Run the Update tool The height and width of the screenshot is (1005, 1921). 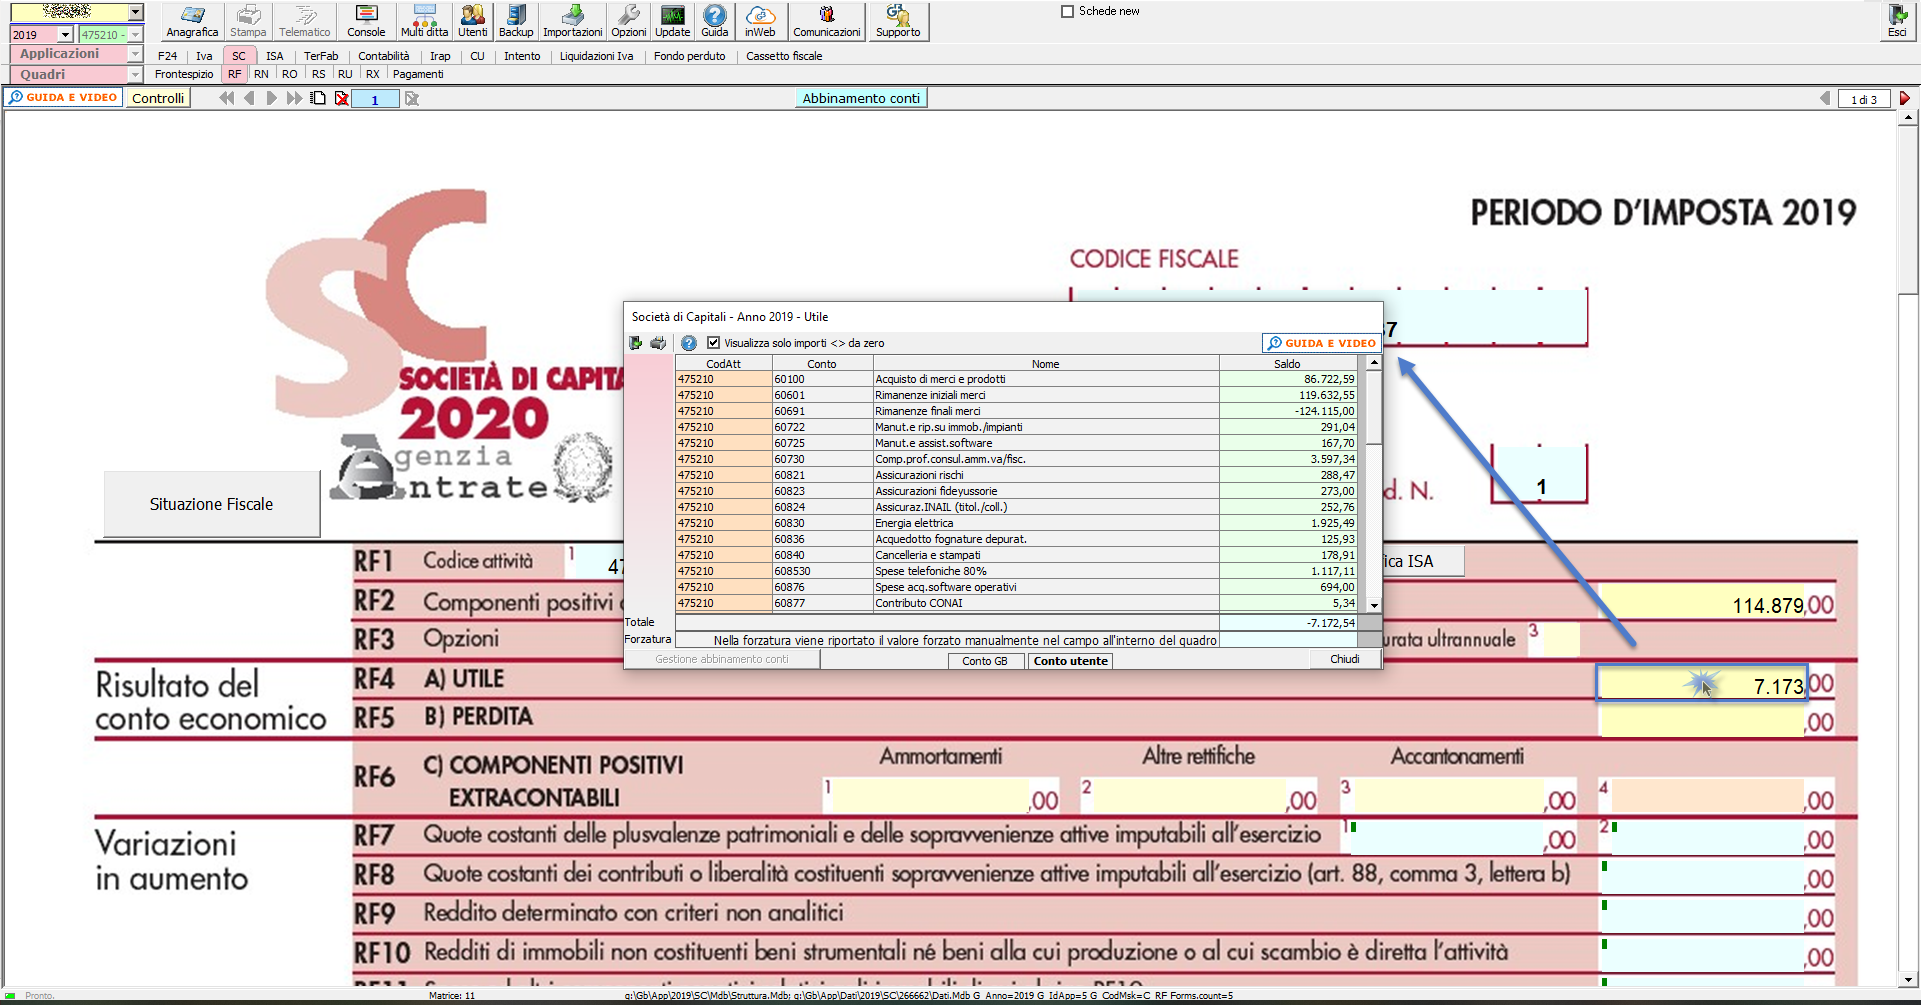click(x=673, y=21)
